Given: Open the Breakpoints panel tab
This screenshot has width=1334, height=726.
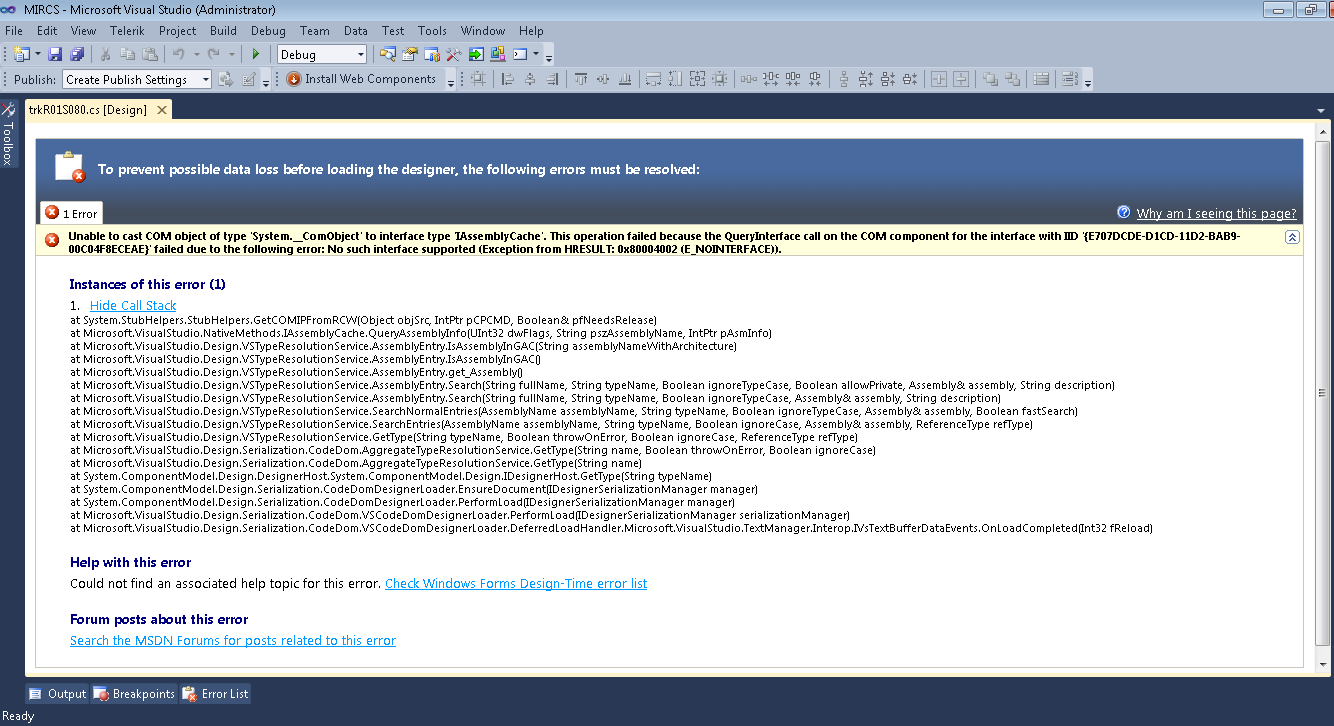Looking at the screenshot, I should tap(134, 694).
